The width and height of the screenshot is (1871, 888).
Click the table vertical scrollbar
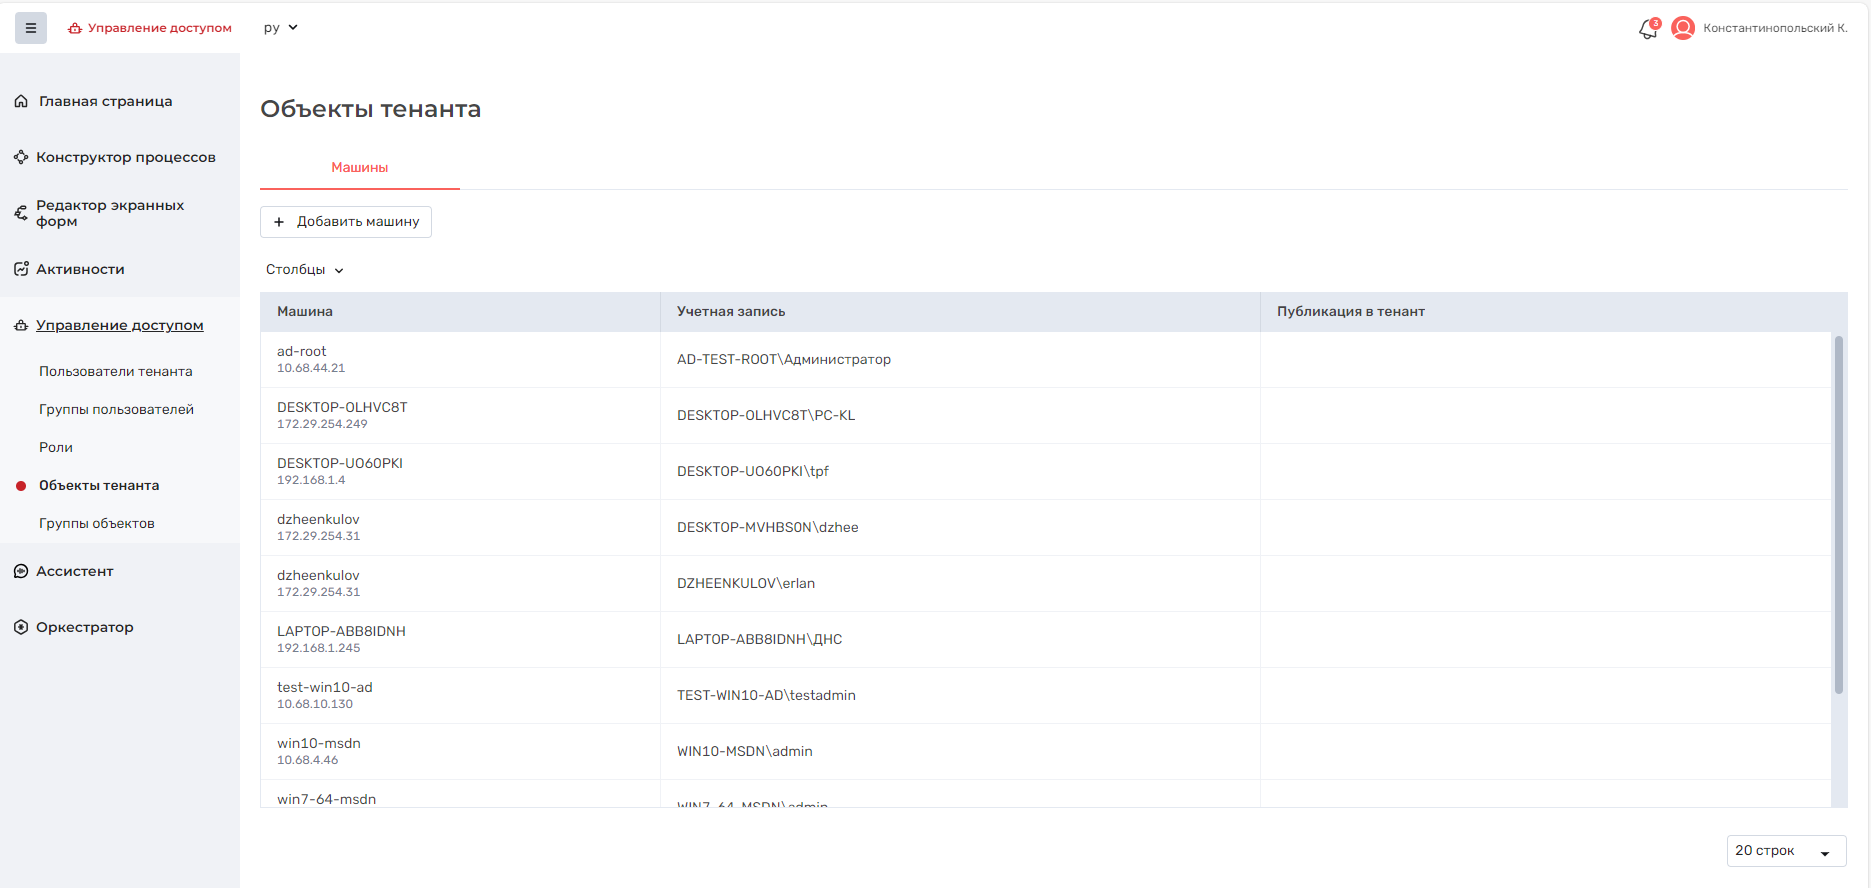pyautogui.click(x=1838, y=515)
